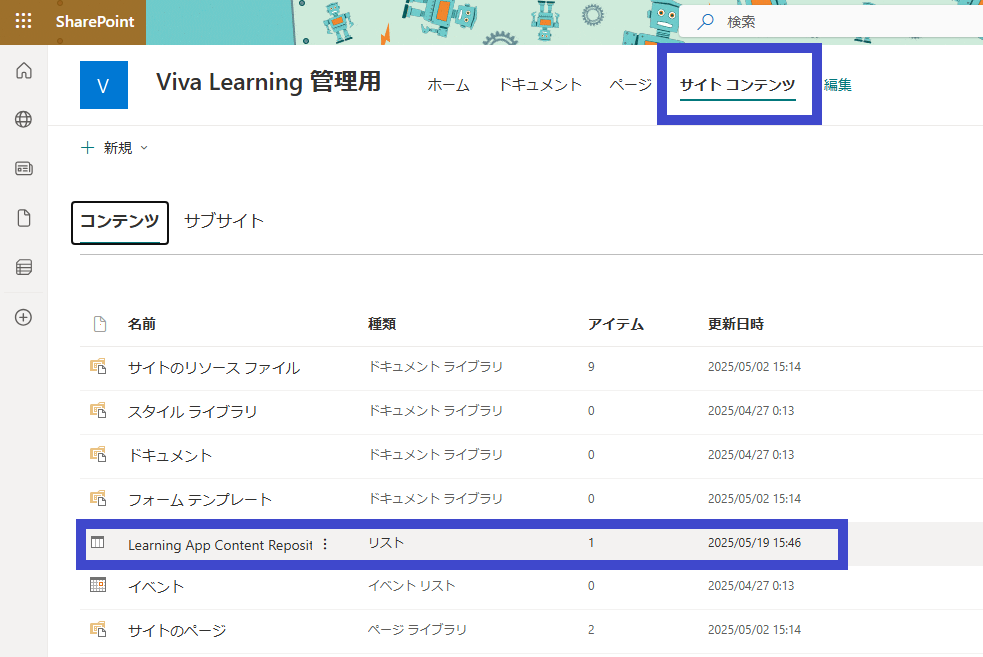The height and width of the screenshot is (657, 983).
Task: Click the 編集 link in navigation
Action: click(x=838, y=85)
